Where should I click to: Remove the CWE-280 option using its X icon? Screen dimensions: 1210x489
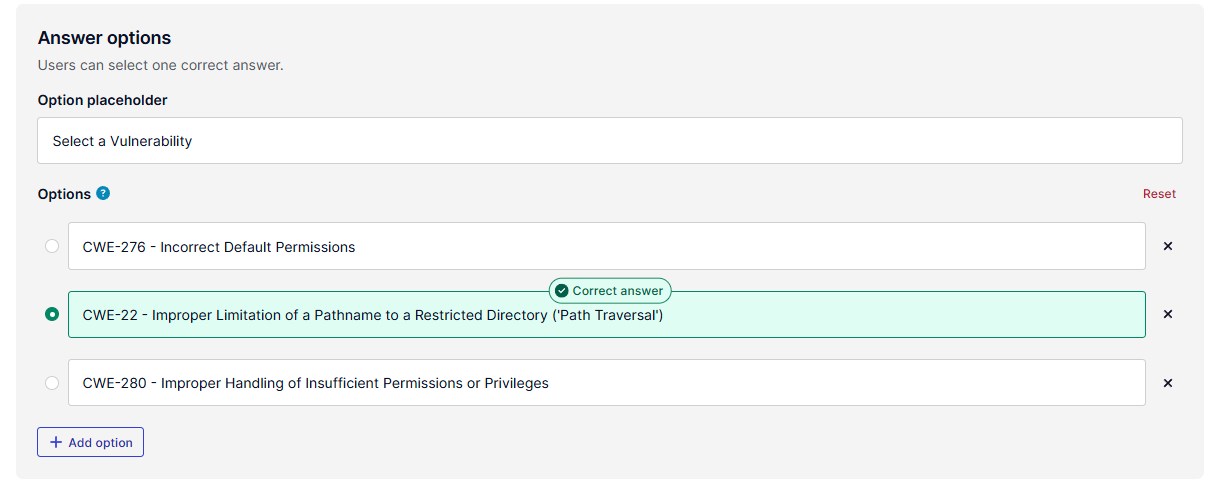point(1168,383)
